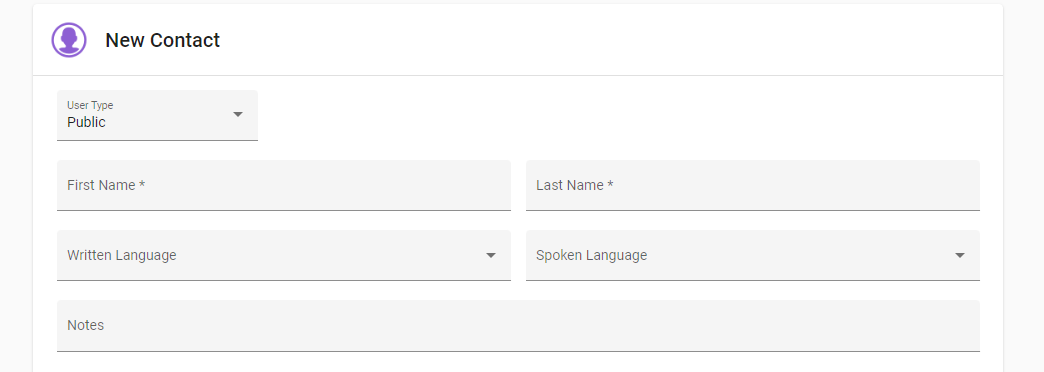This screenshot has width=1044, height=372.
Task: Open the User Type dropdown
Action: [x=157, y=115]
